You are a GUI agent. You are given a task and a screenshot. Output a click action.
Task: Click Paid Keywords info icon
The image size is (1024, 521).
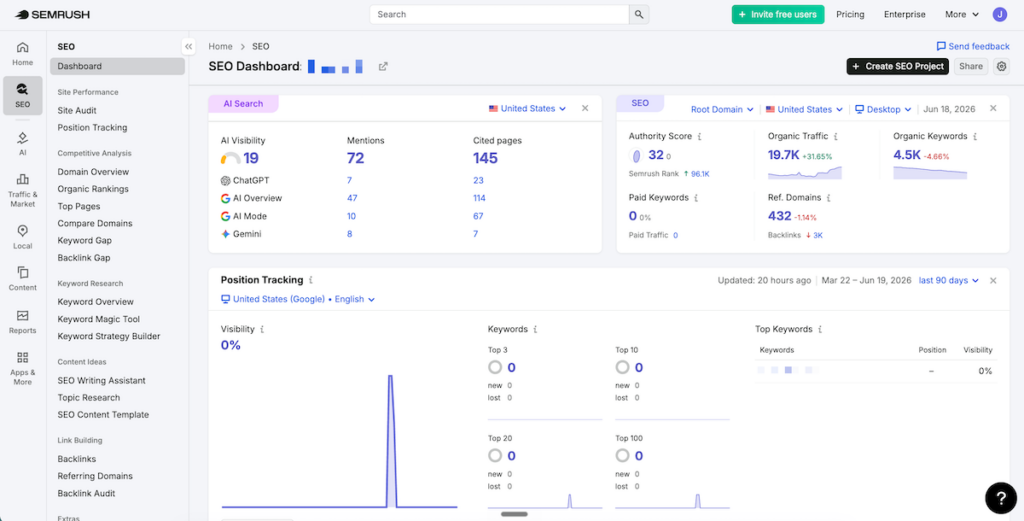coord(696,197)
